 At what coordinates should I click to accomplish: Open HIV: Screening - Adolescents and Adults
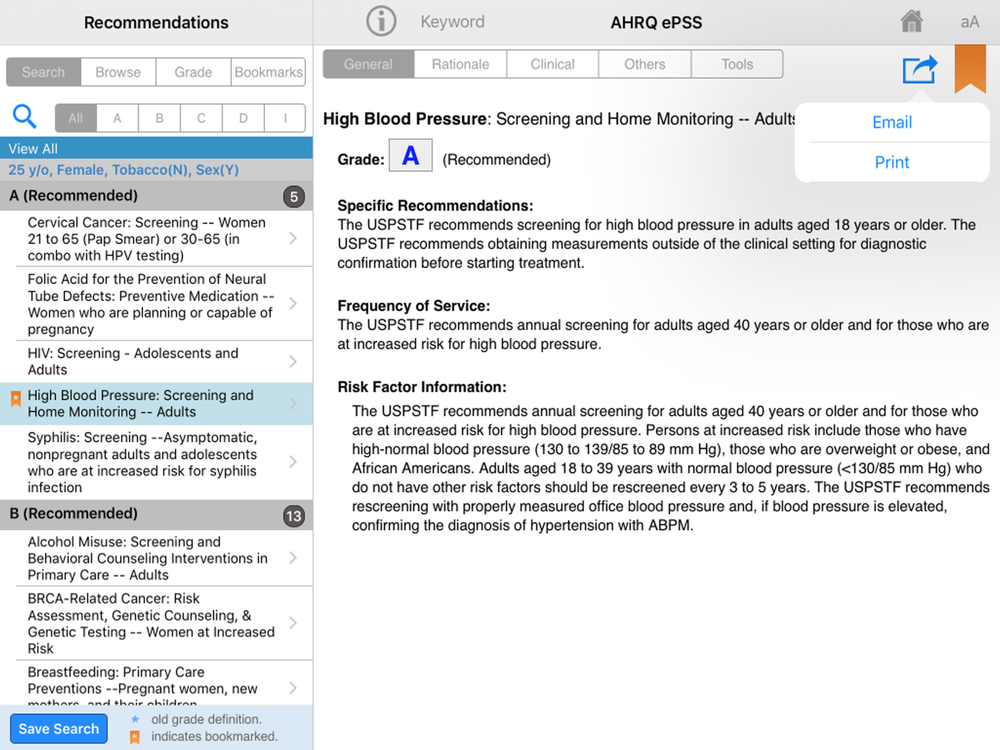(156, 362)
